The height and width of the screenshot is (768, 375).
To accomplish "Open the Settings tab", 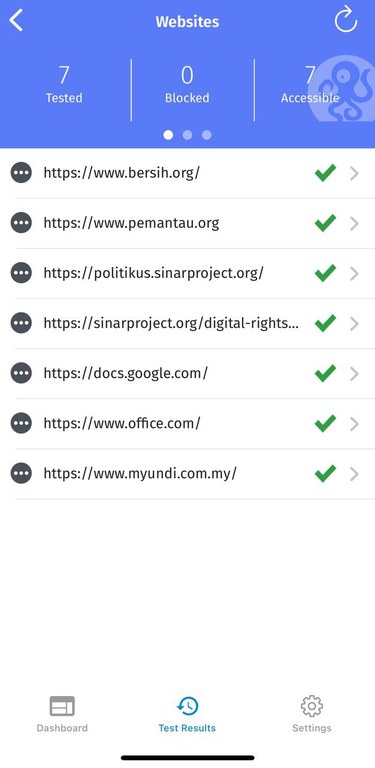I will tap(312, 714).
